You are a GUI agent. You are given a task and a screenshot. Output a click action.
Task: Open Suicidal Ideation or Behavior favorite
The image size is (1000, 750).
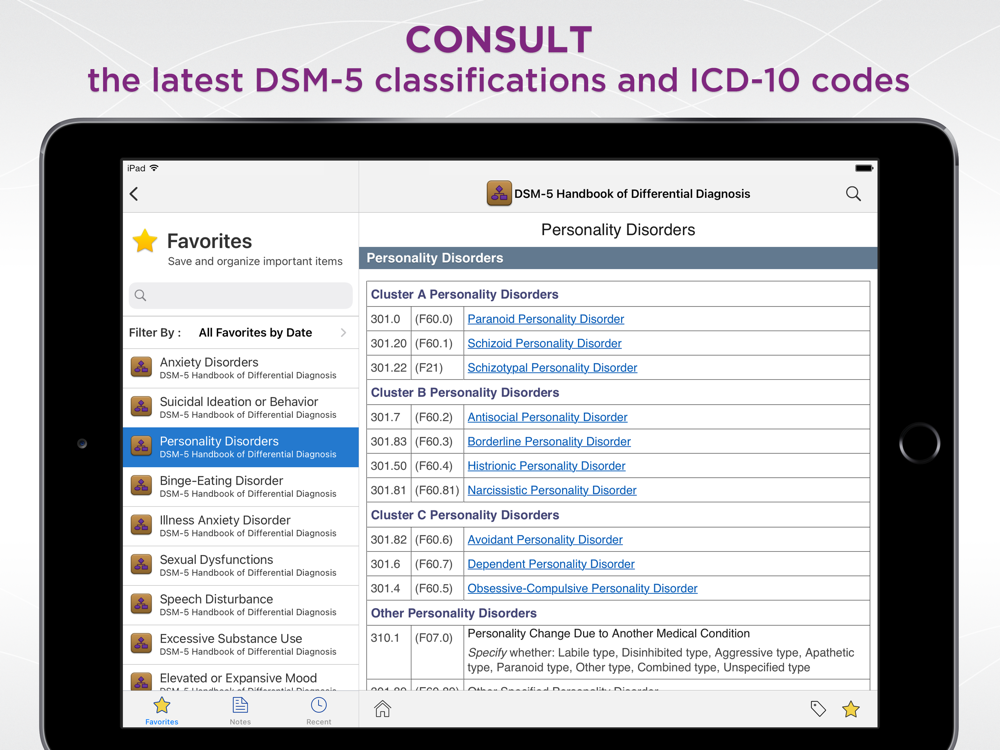(x=240, y=408)
